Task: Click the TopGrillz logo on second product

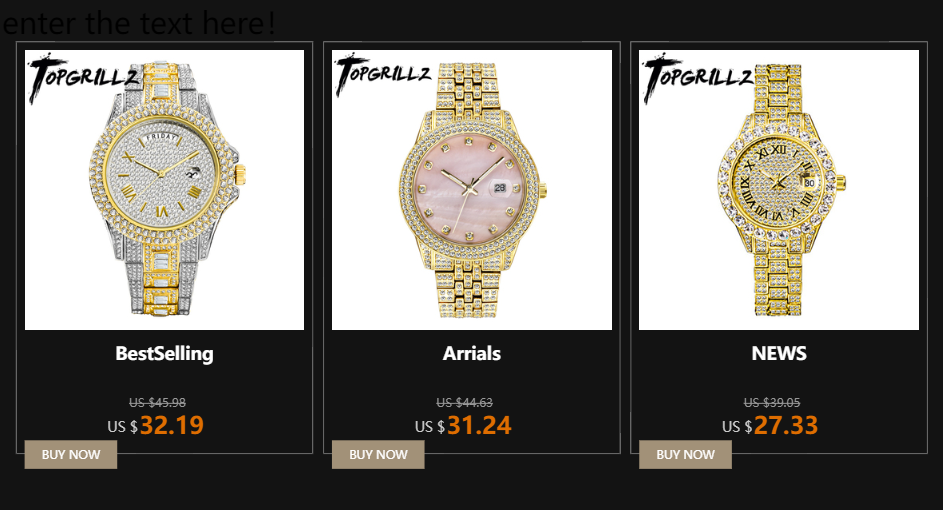Action: pos(383,74)
